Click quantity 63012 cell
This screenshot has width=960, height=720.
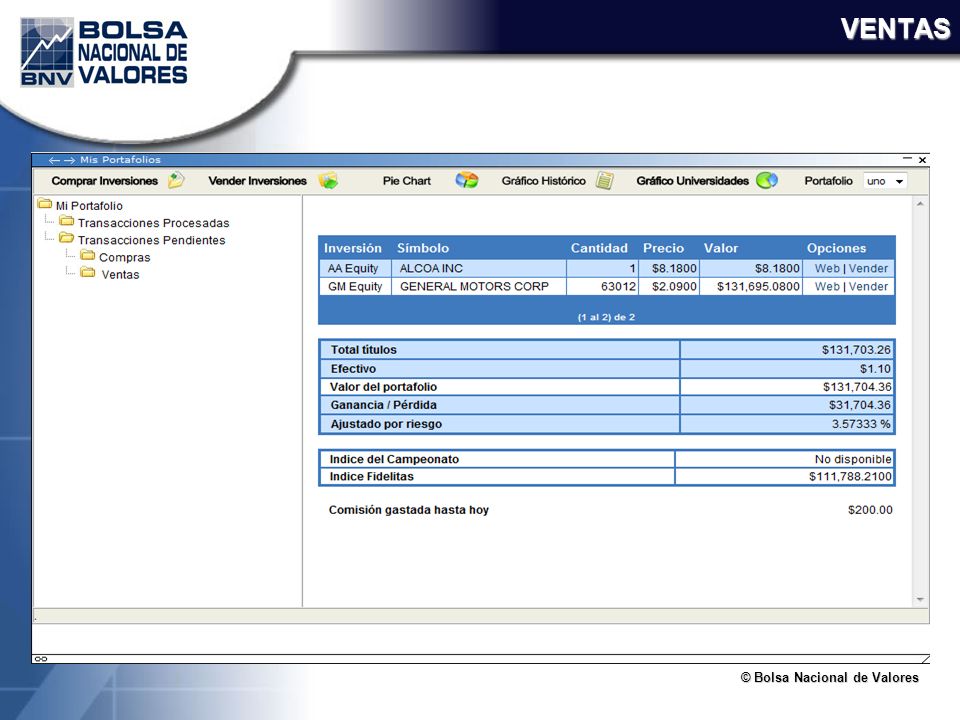pos(602,287)
